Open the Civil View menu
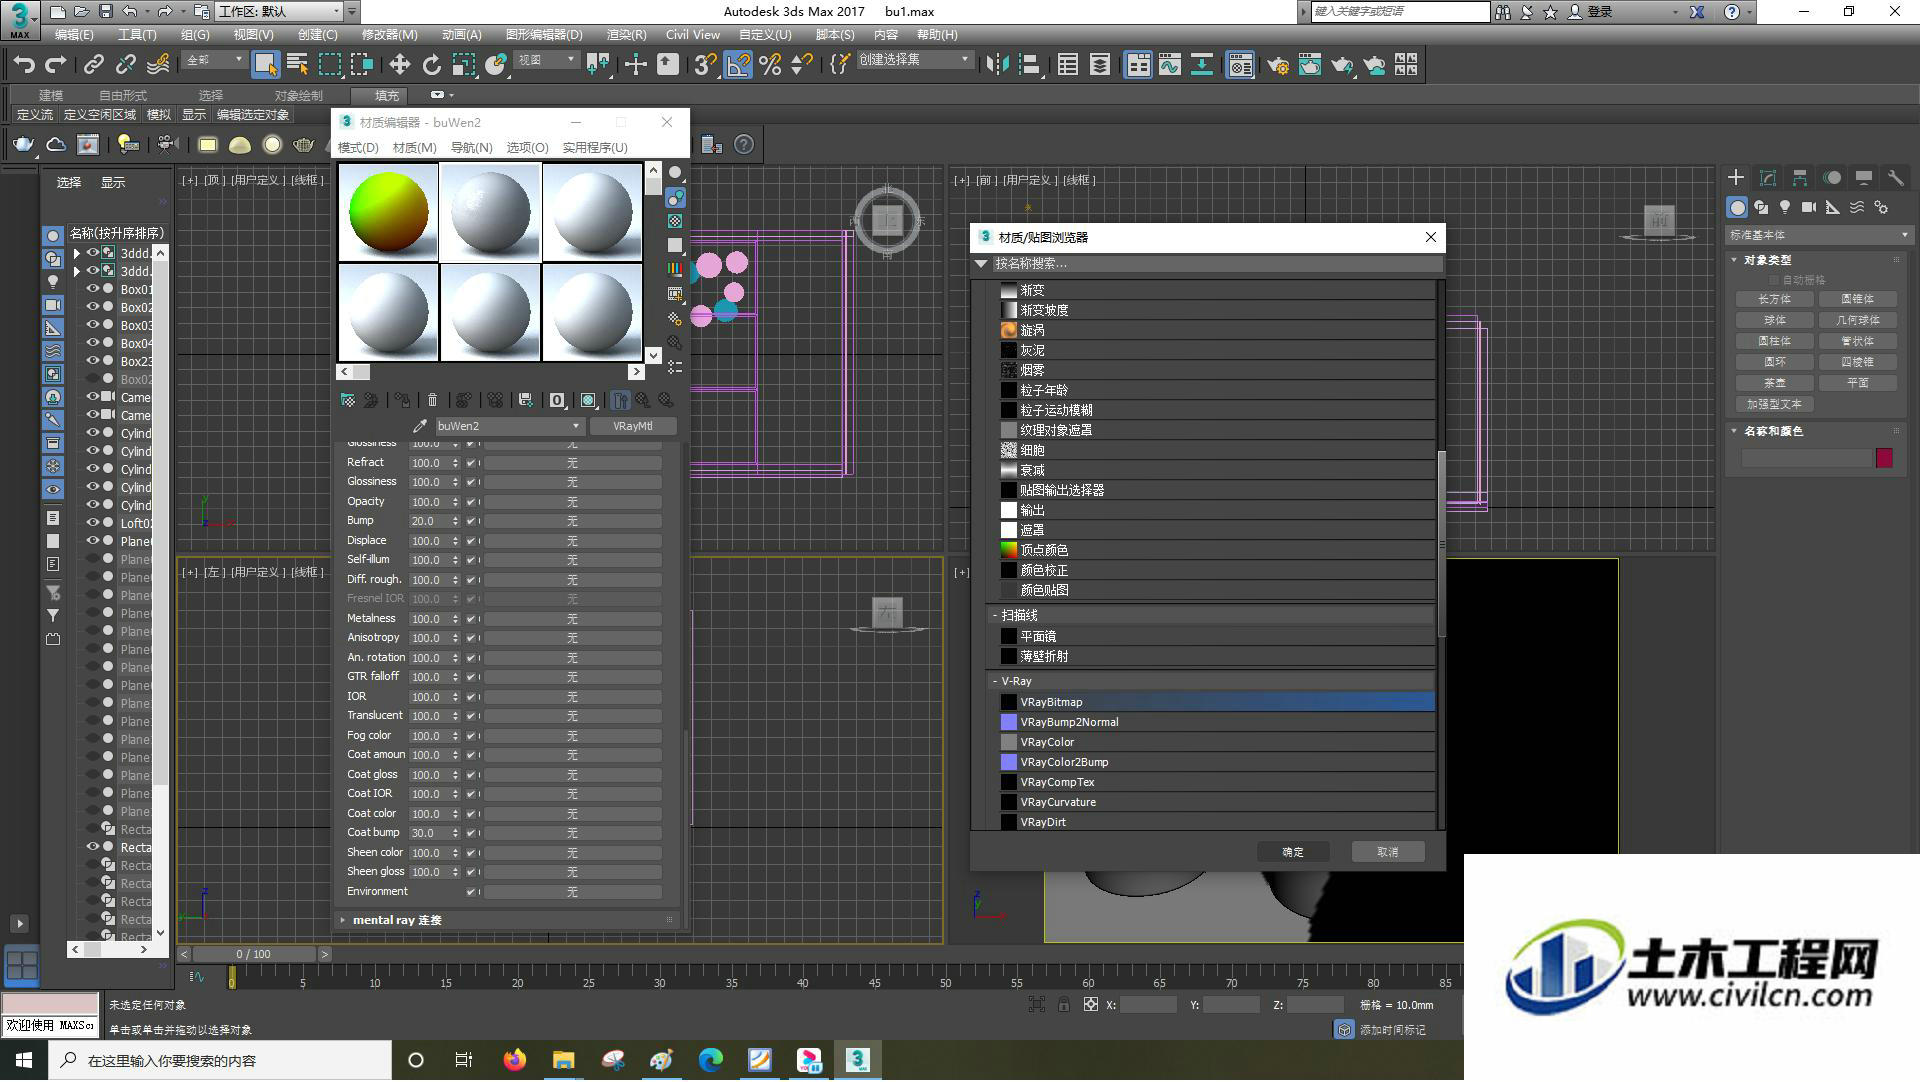1920x1082 pixels. (x=693, y=34)
